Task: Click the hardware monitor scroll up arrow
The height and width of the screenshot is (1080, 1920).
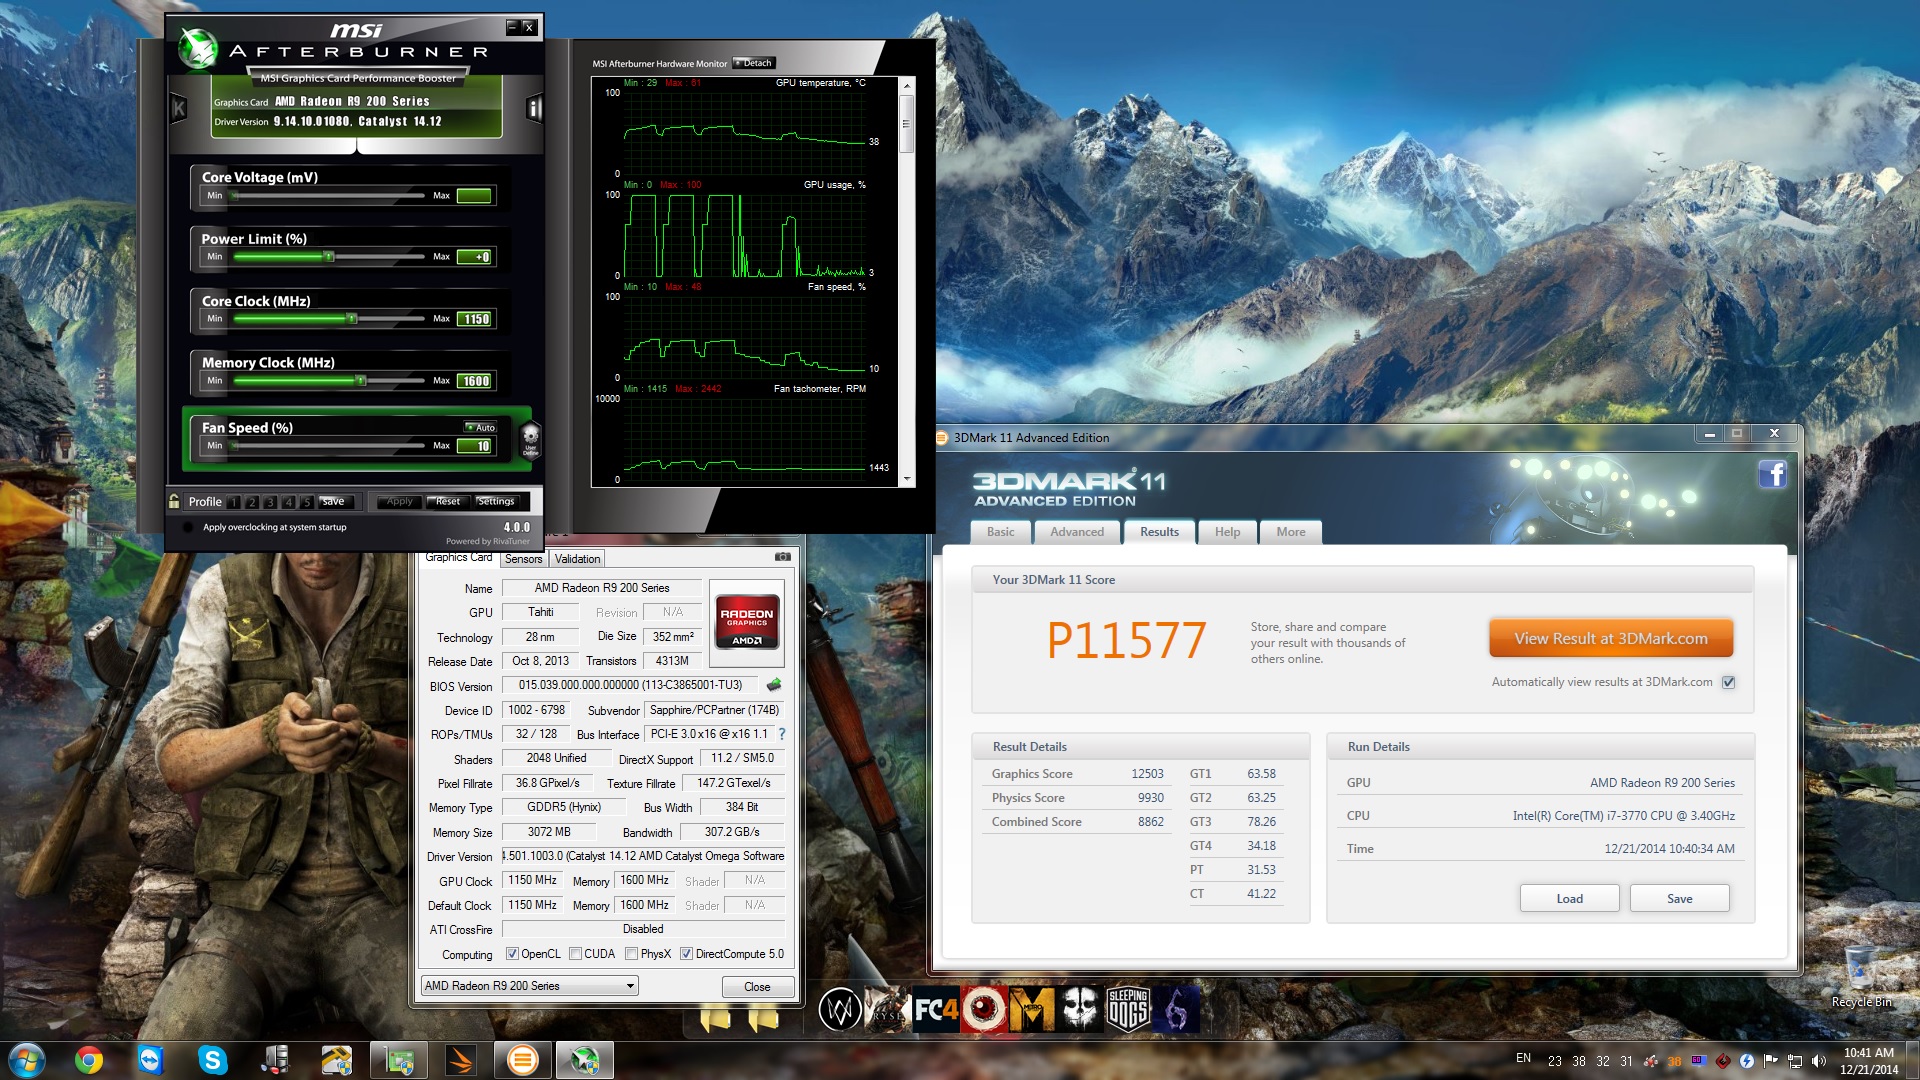Action: (x=907, y=86)
